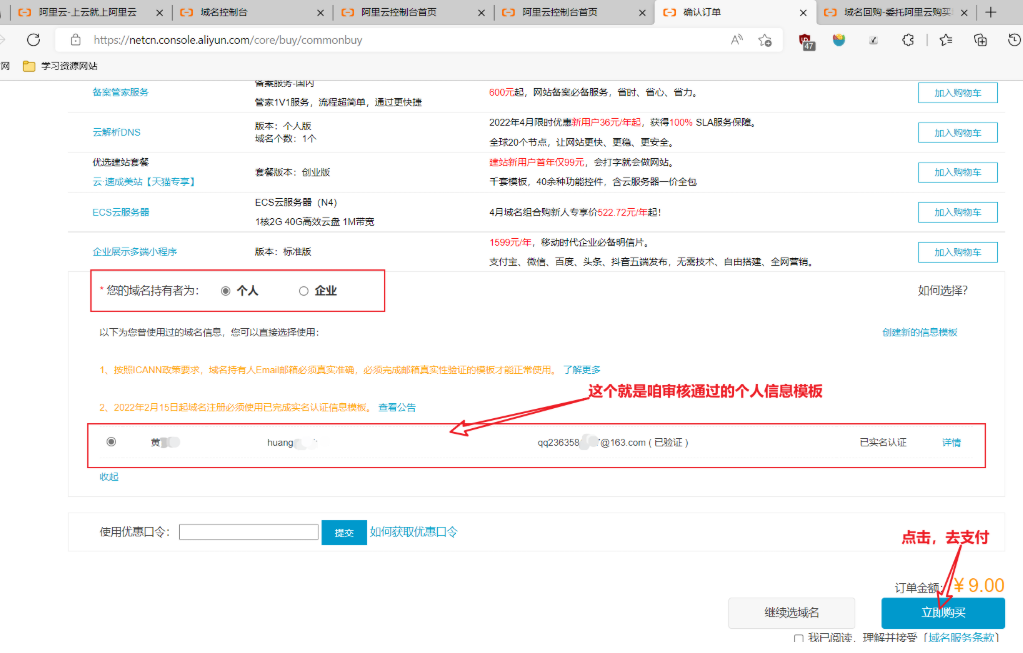Image resolution: width=1023 pixels, height=653 pixels.
Task: Open the ECS云服务器 link
Action: 121,212
